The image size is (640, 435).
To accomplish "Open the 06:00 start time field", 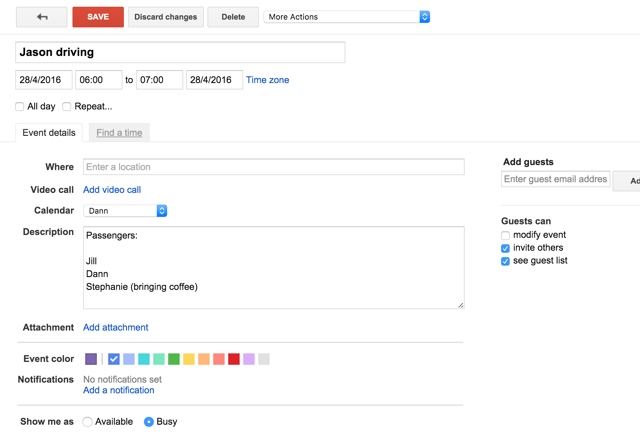I will (99, 80).
